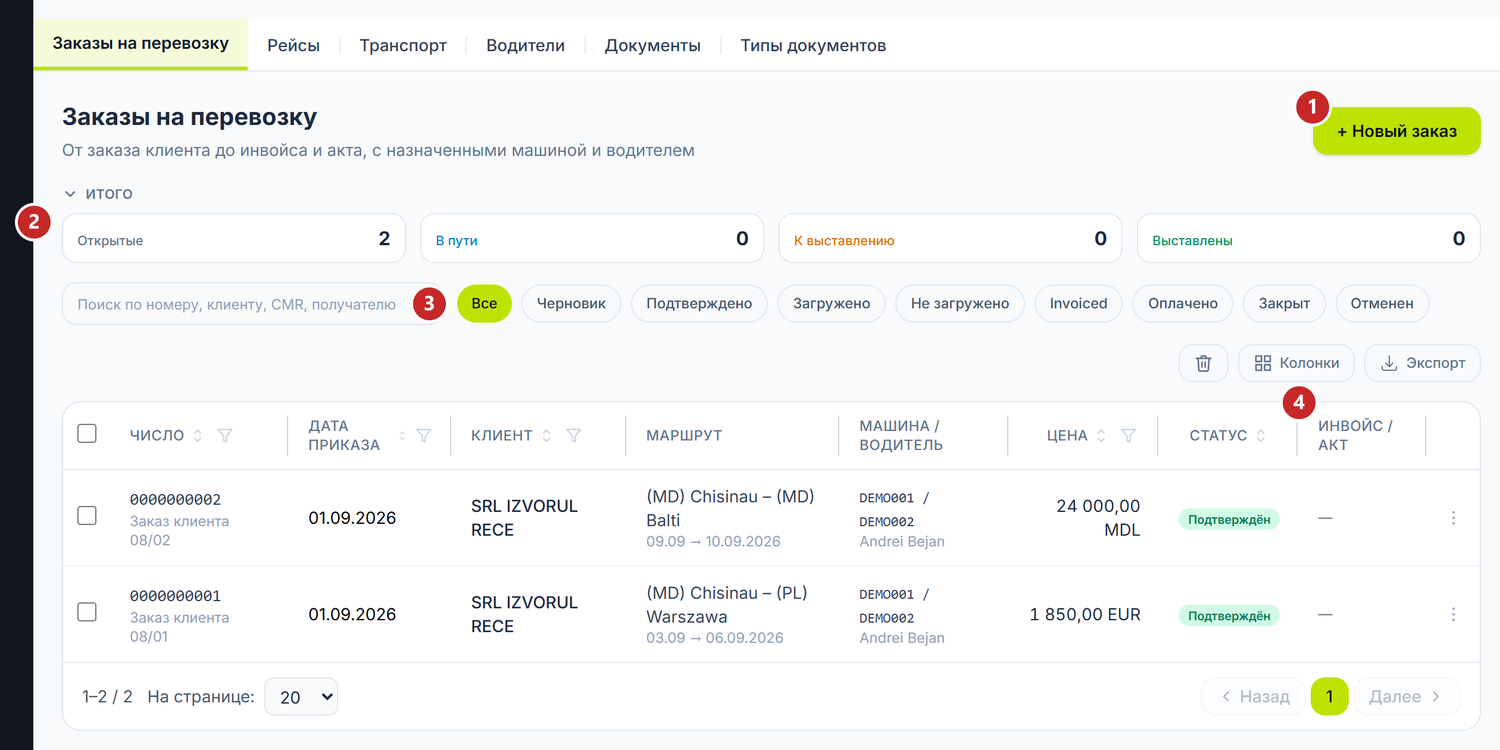
Task: Tick checkbox for order 0000000002
Action: click(x=87, y=515)
